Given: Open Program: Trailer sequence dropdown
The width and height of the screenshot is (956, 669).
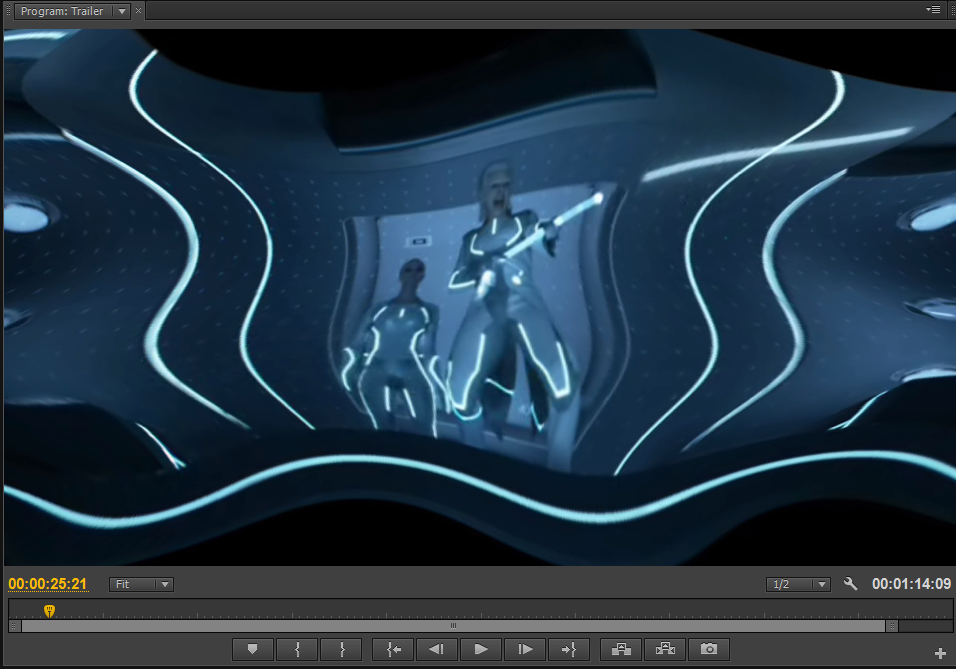Looking at the screenshot, I should coord(122,11).
